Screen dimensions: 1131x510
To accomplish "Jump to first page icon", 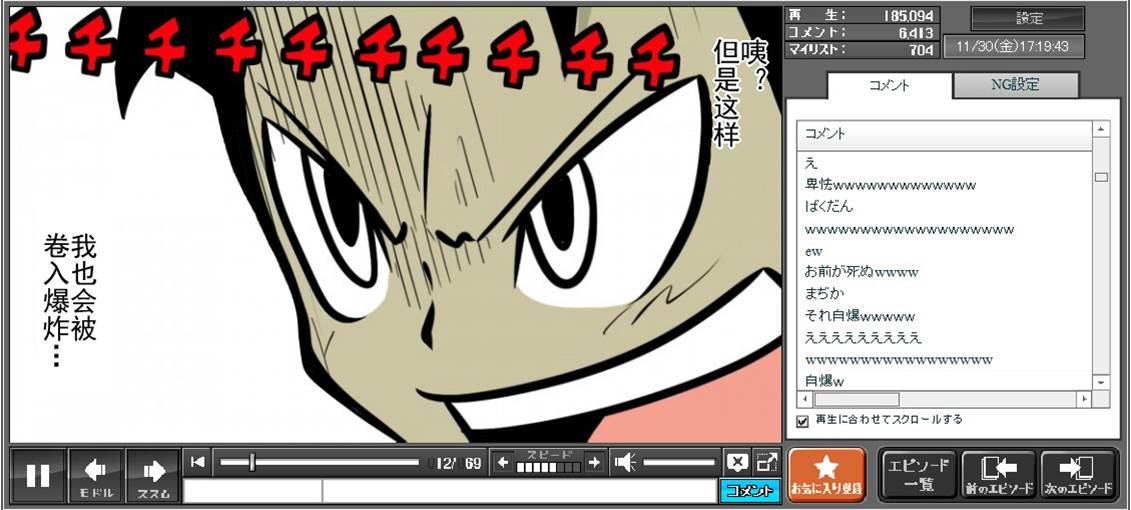I will 198,462.
